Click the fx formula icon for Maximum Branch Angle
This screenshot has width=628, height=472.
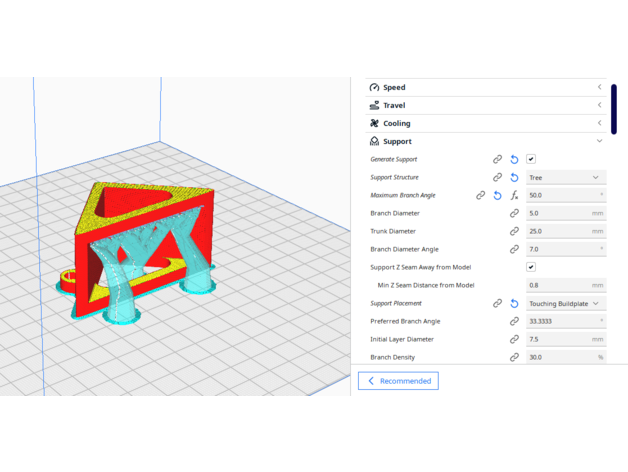[x=514, y=195]
